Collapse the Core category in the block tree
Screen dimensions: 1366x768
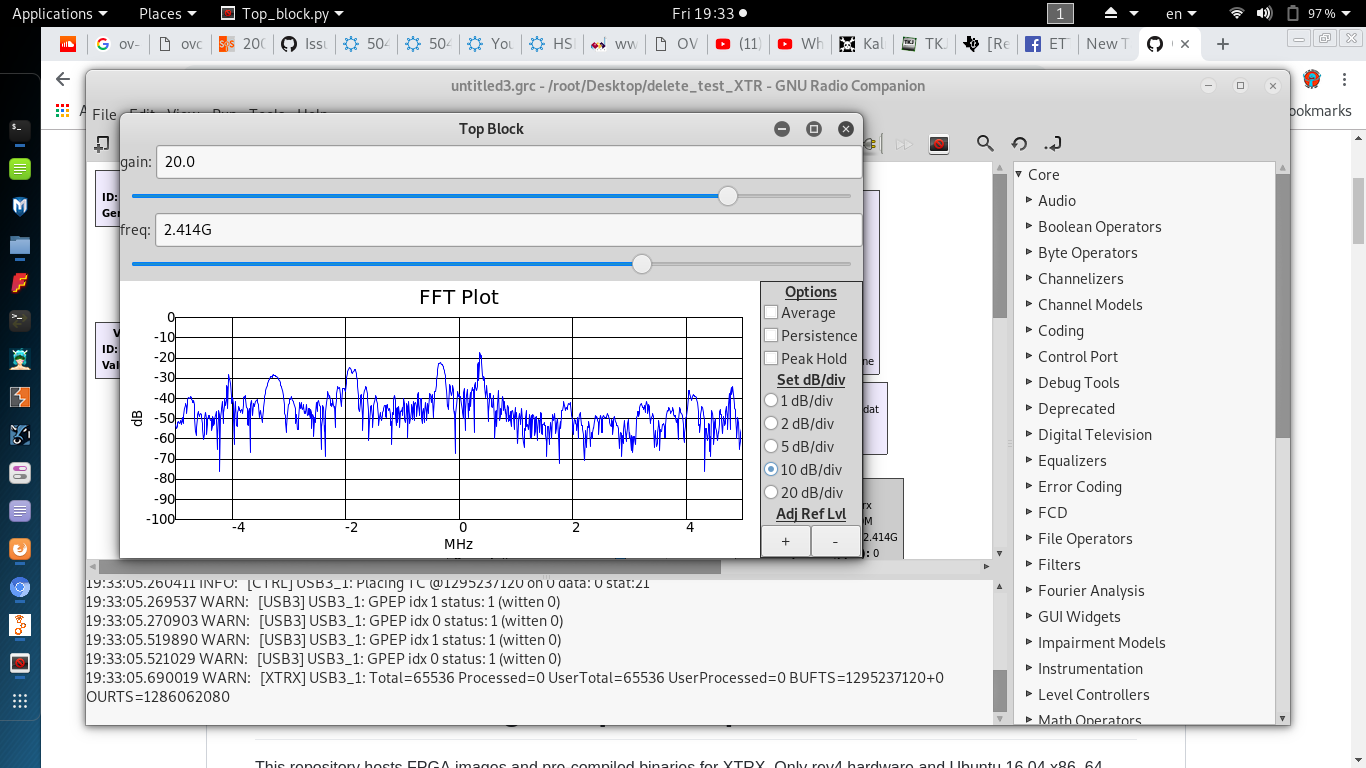click(x=1017, y=174)
